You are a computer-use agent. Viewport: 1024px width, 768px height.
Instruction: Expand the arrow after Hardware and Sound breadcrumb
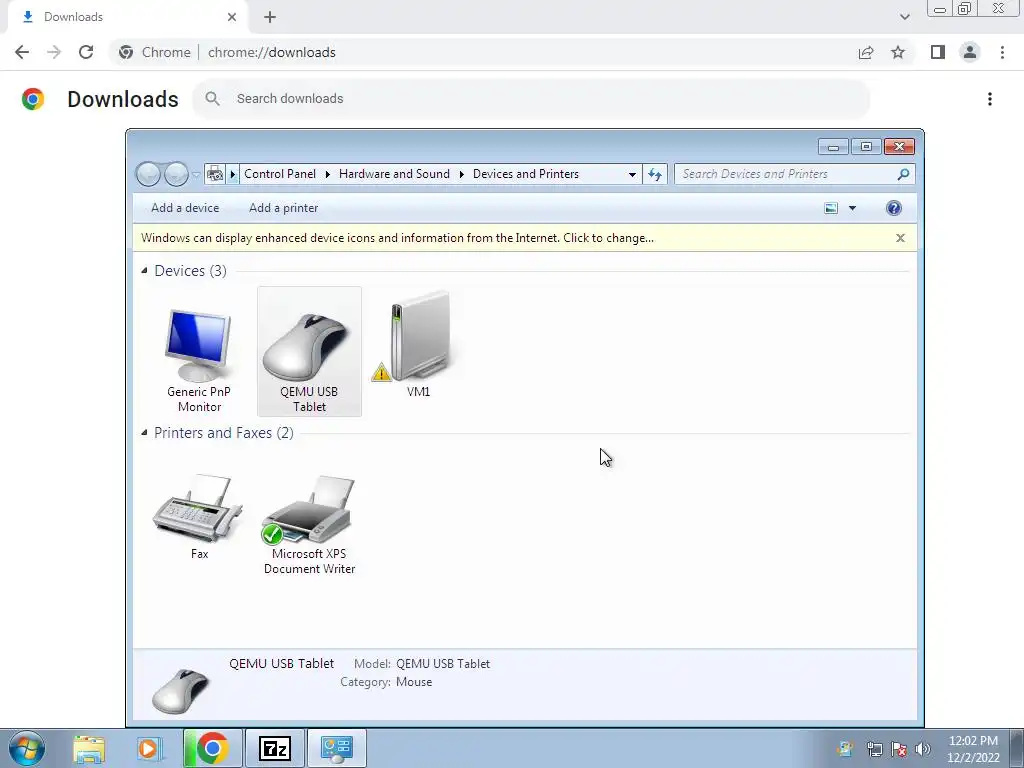point(461,174)
